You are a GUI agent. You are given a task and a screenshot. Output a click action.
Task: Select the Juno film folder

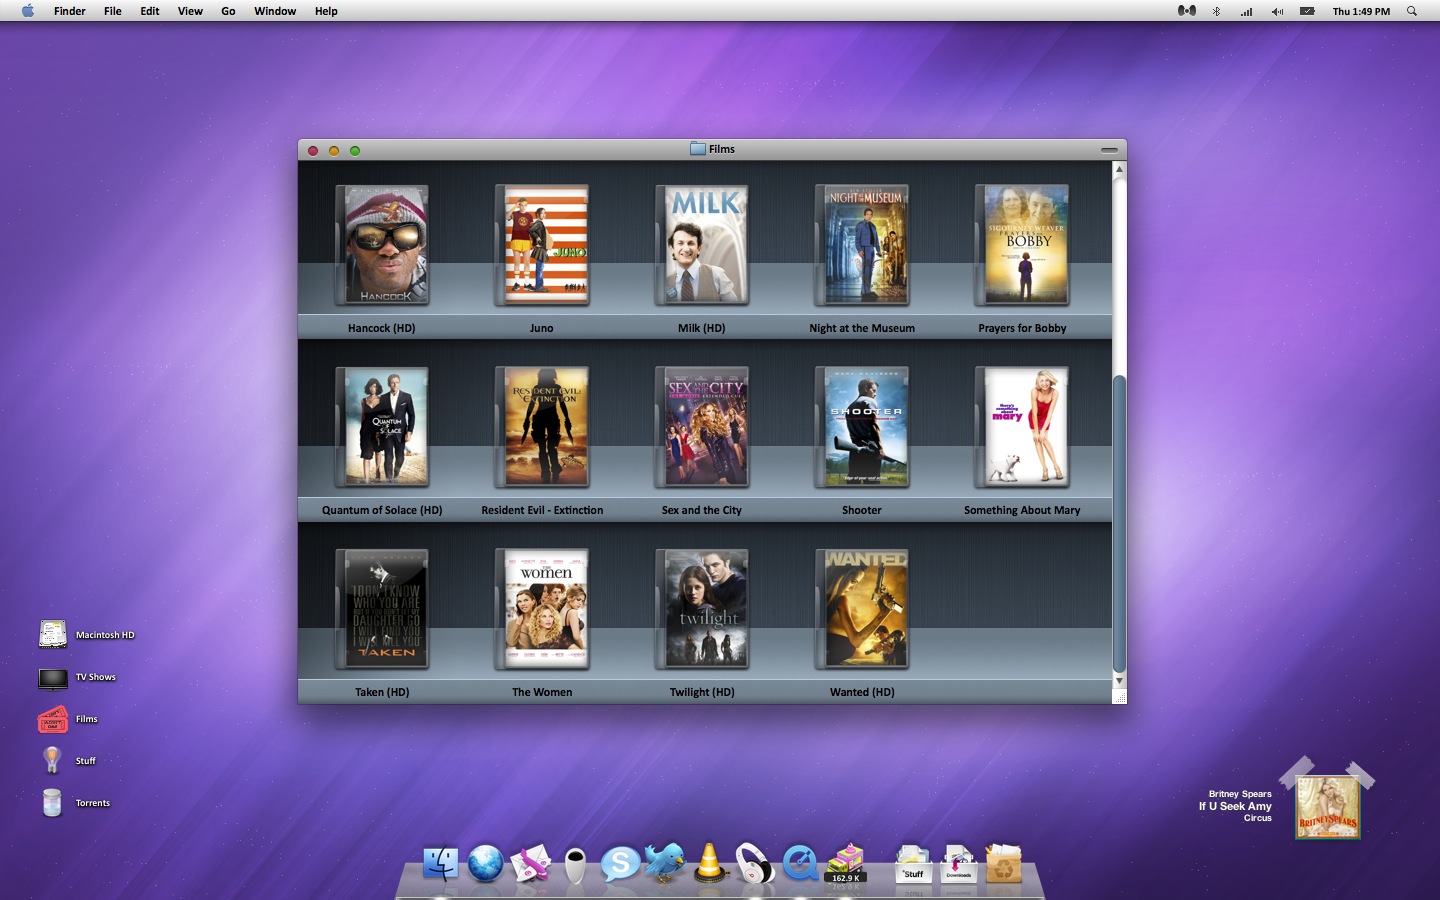click(x=542, y=246)
